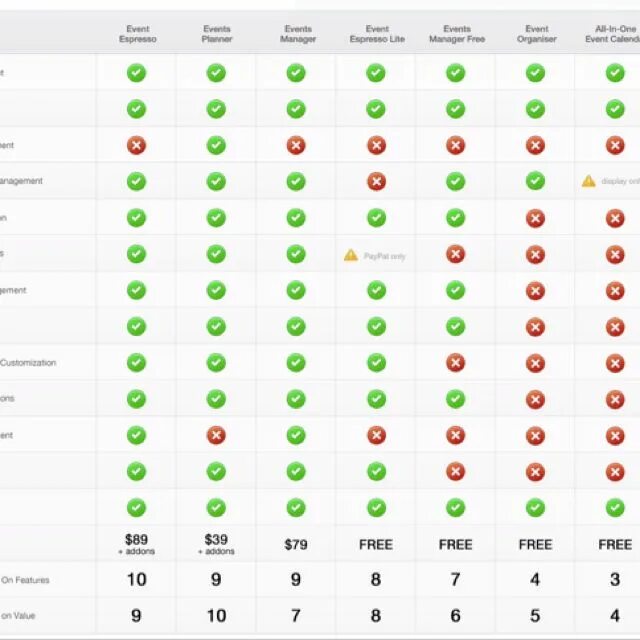
Task: Click the $89 + addons price
Action: (x=136, y=544)
